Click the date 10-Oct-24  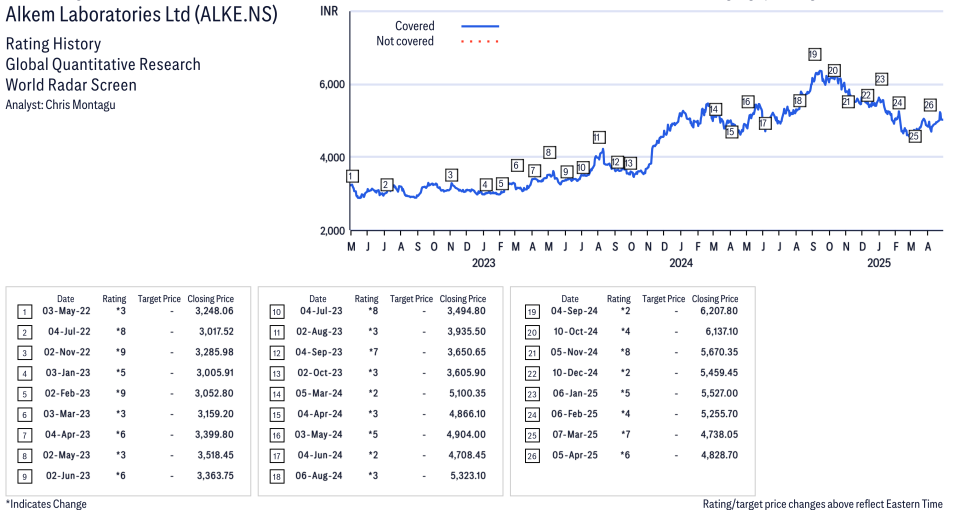(x=576, y=332)
